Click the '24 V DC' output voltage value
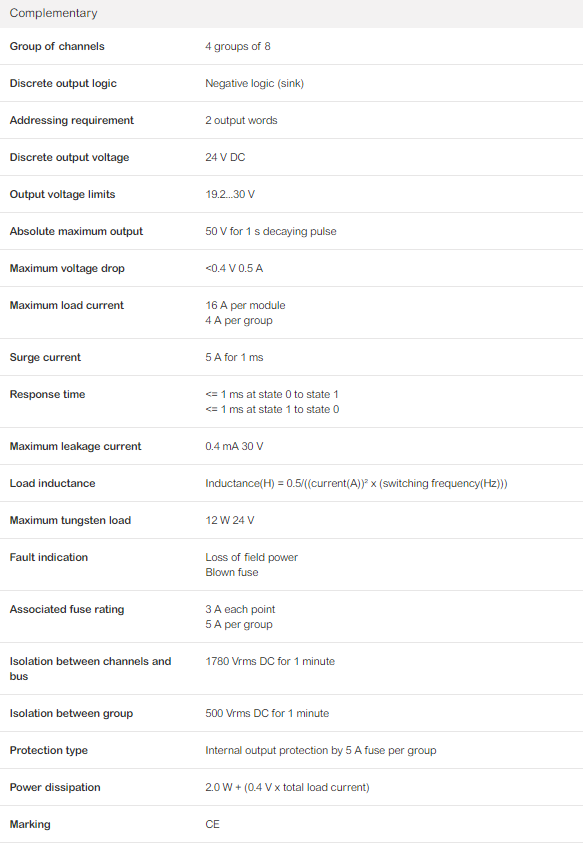585x847 pixels. click(225, 157)
